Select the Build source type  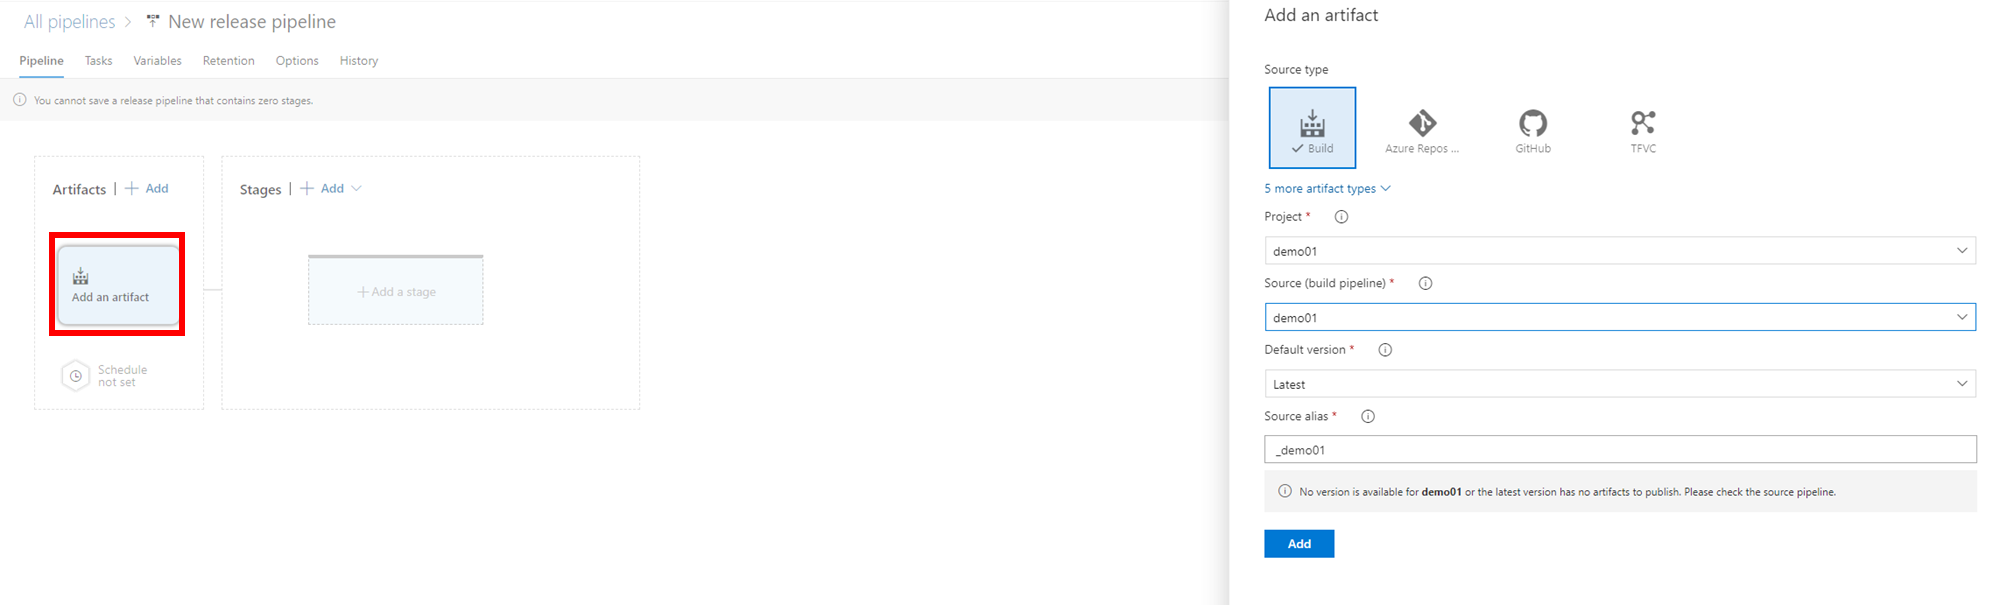pos(1312,128)
